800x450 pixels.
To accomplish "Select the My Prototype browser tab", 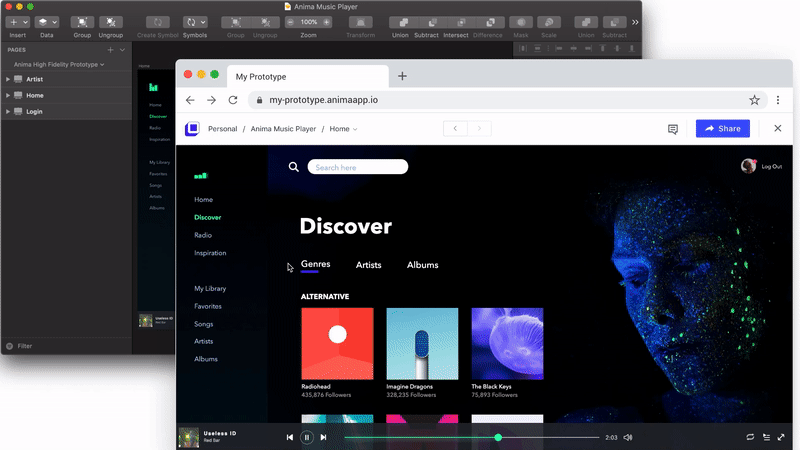I will (x=308, y=77).
